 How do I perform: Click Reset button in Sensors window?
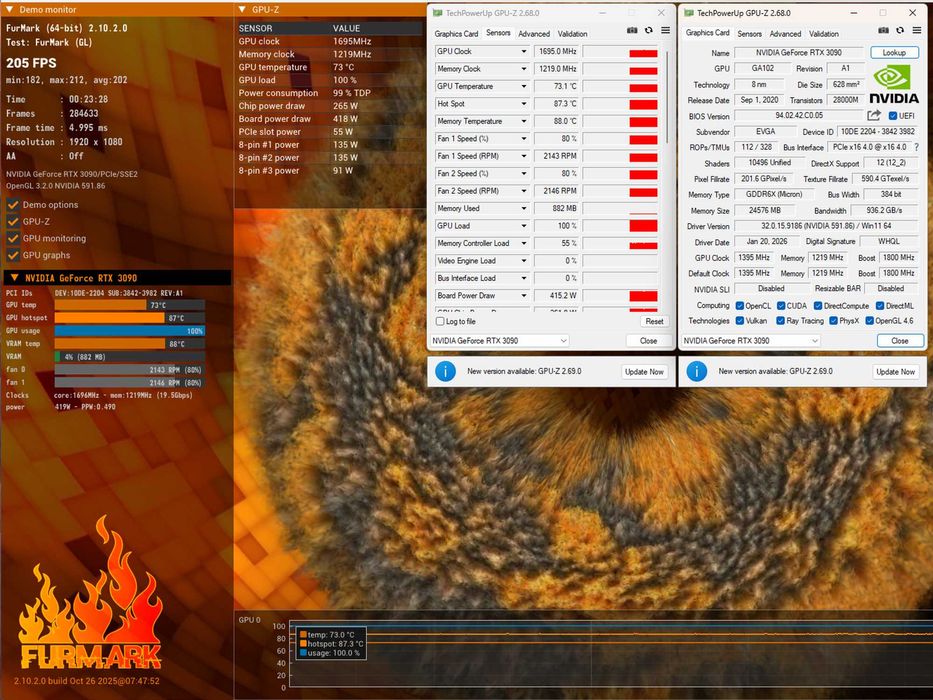coord(655,321)
